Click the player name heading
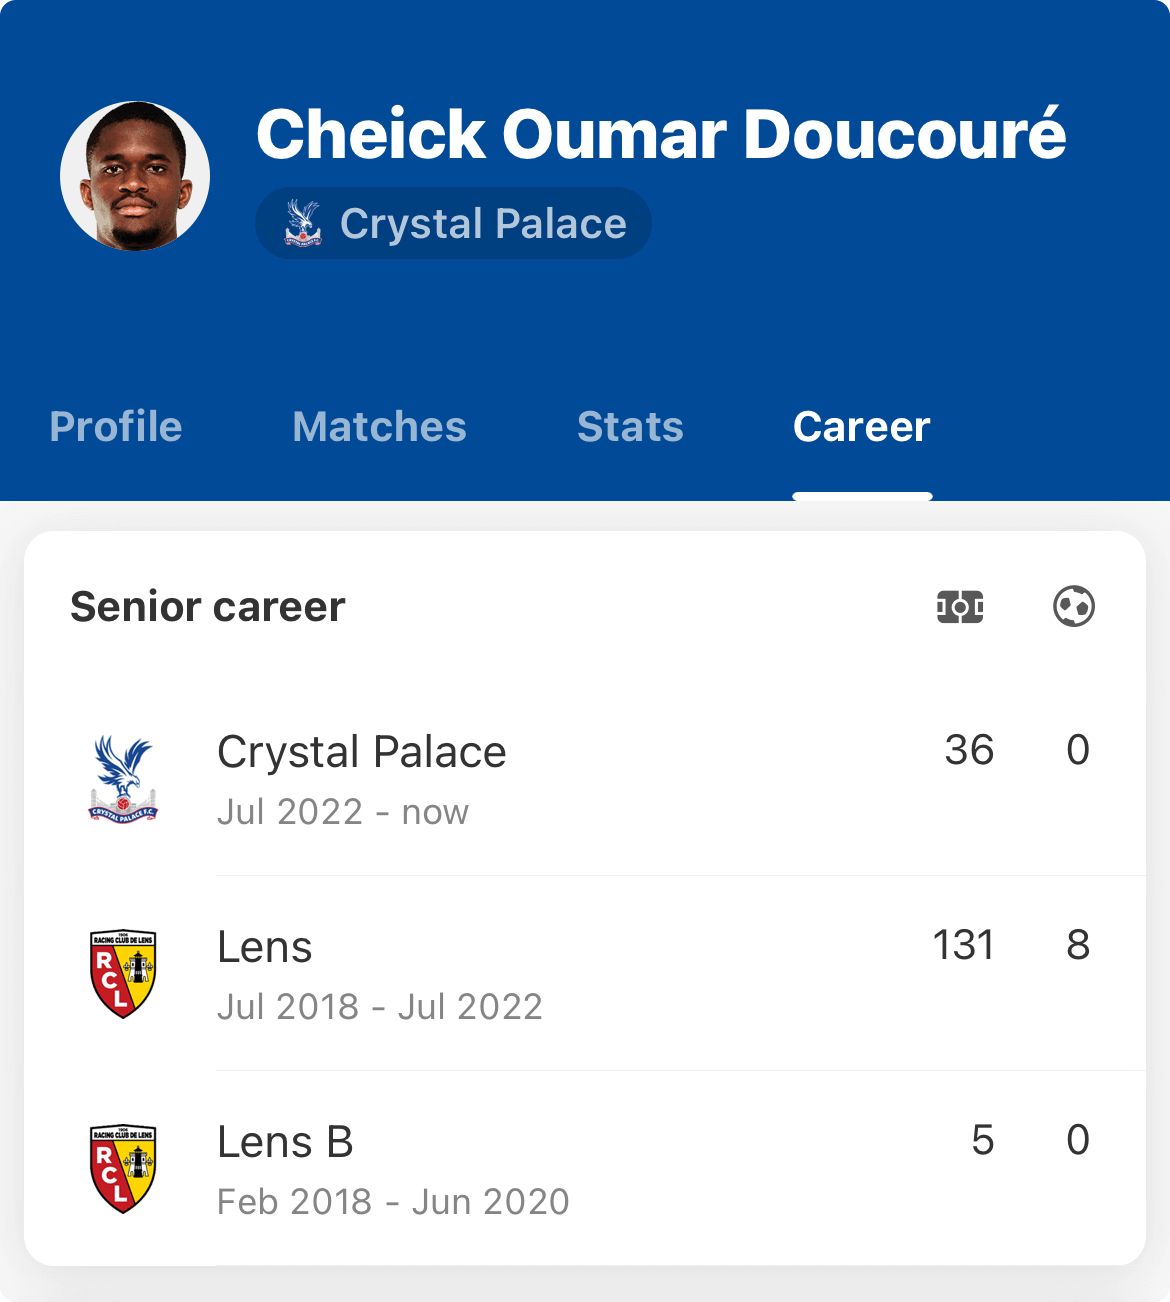Viewport: 1170px width, 1302px height. (661, 135)
